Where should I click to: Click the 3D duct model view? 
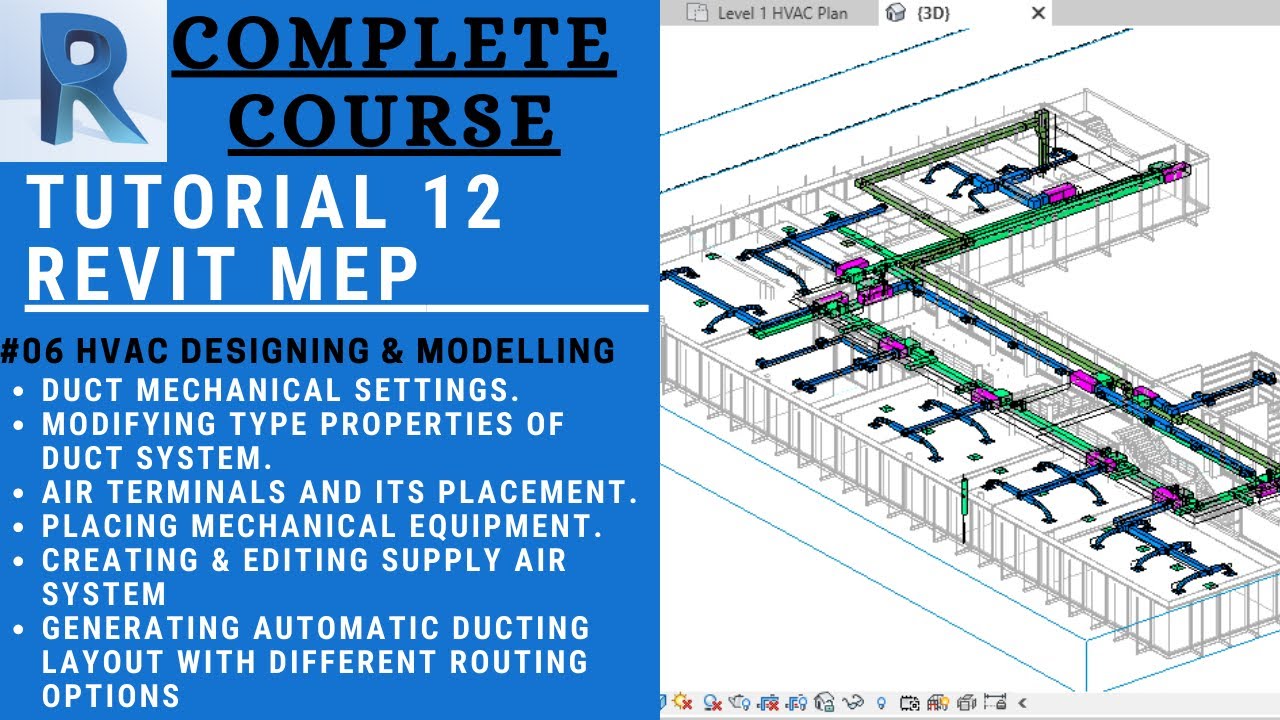(970, 358)
